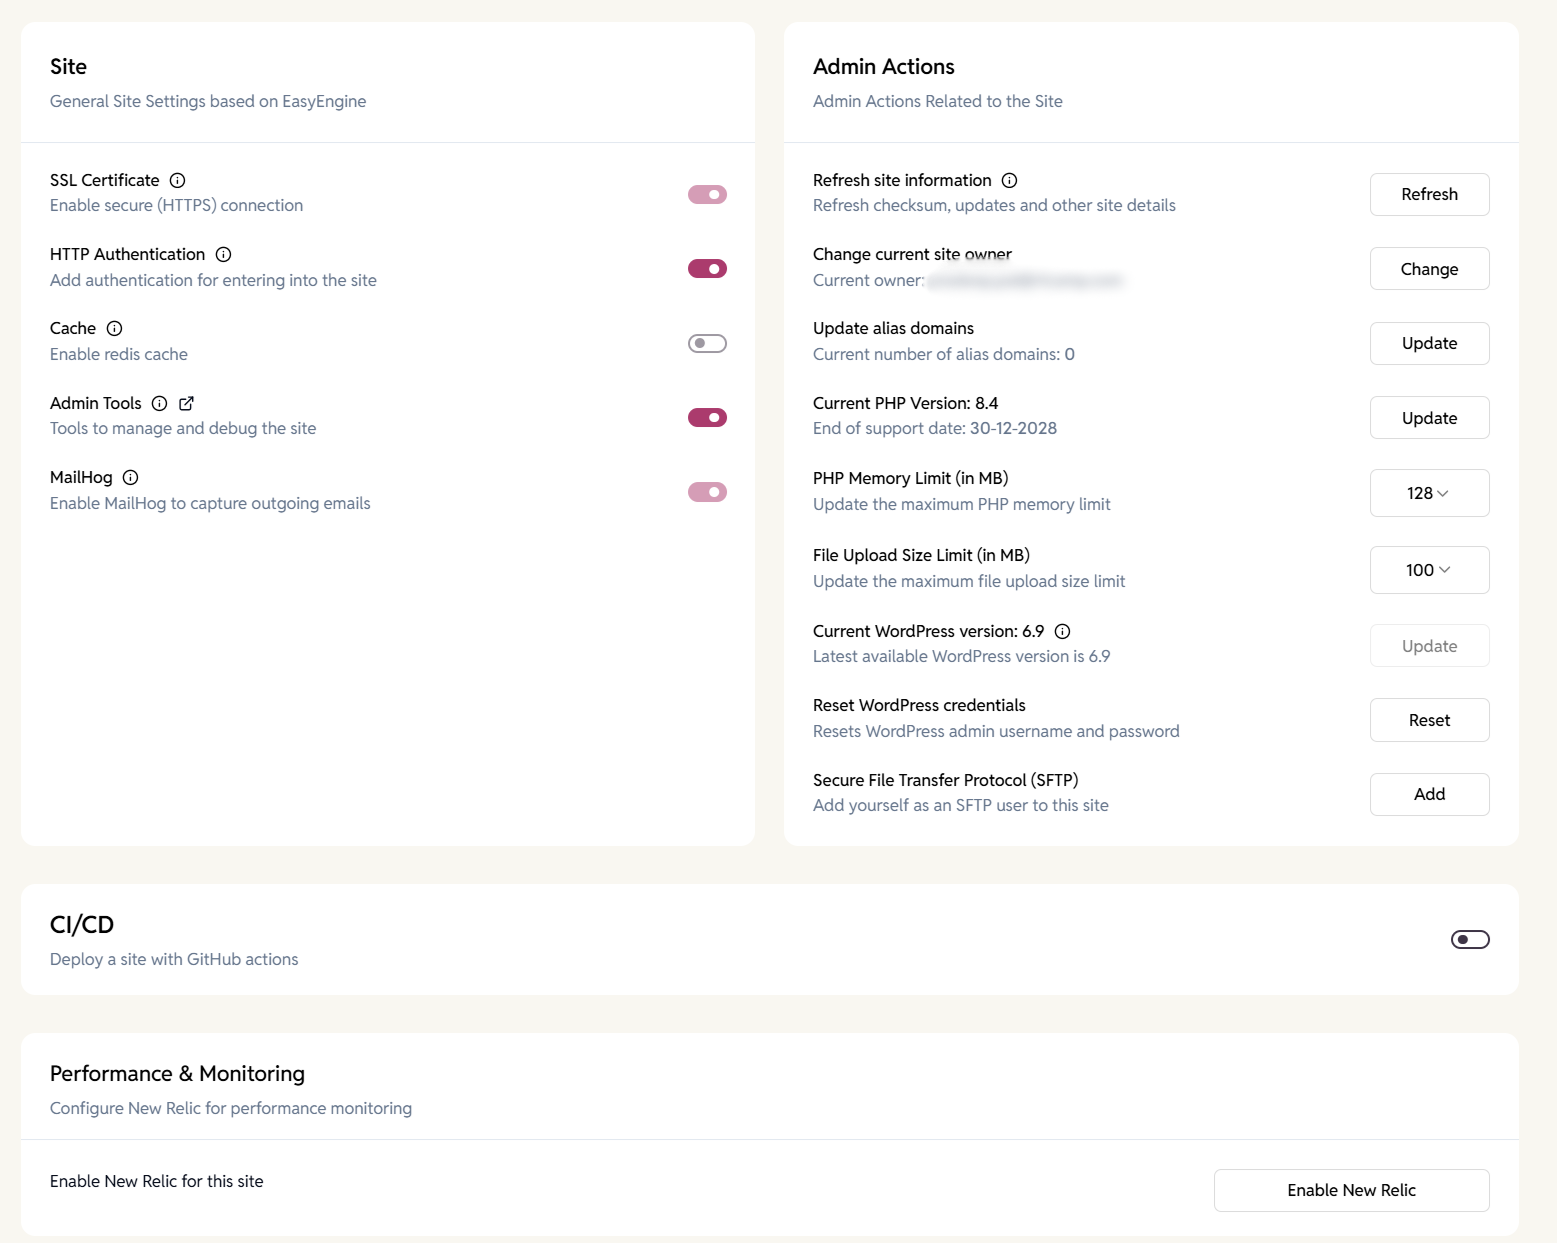The height and width of the screenshot is (1243, 1557).
Task: Click the HTTP Authentication info icon
Action: pyautogui.click(x=224, y=254)
